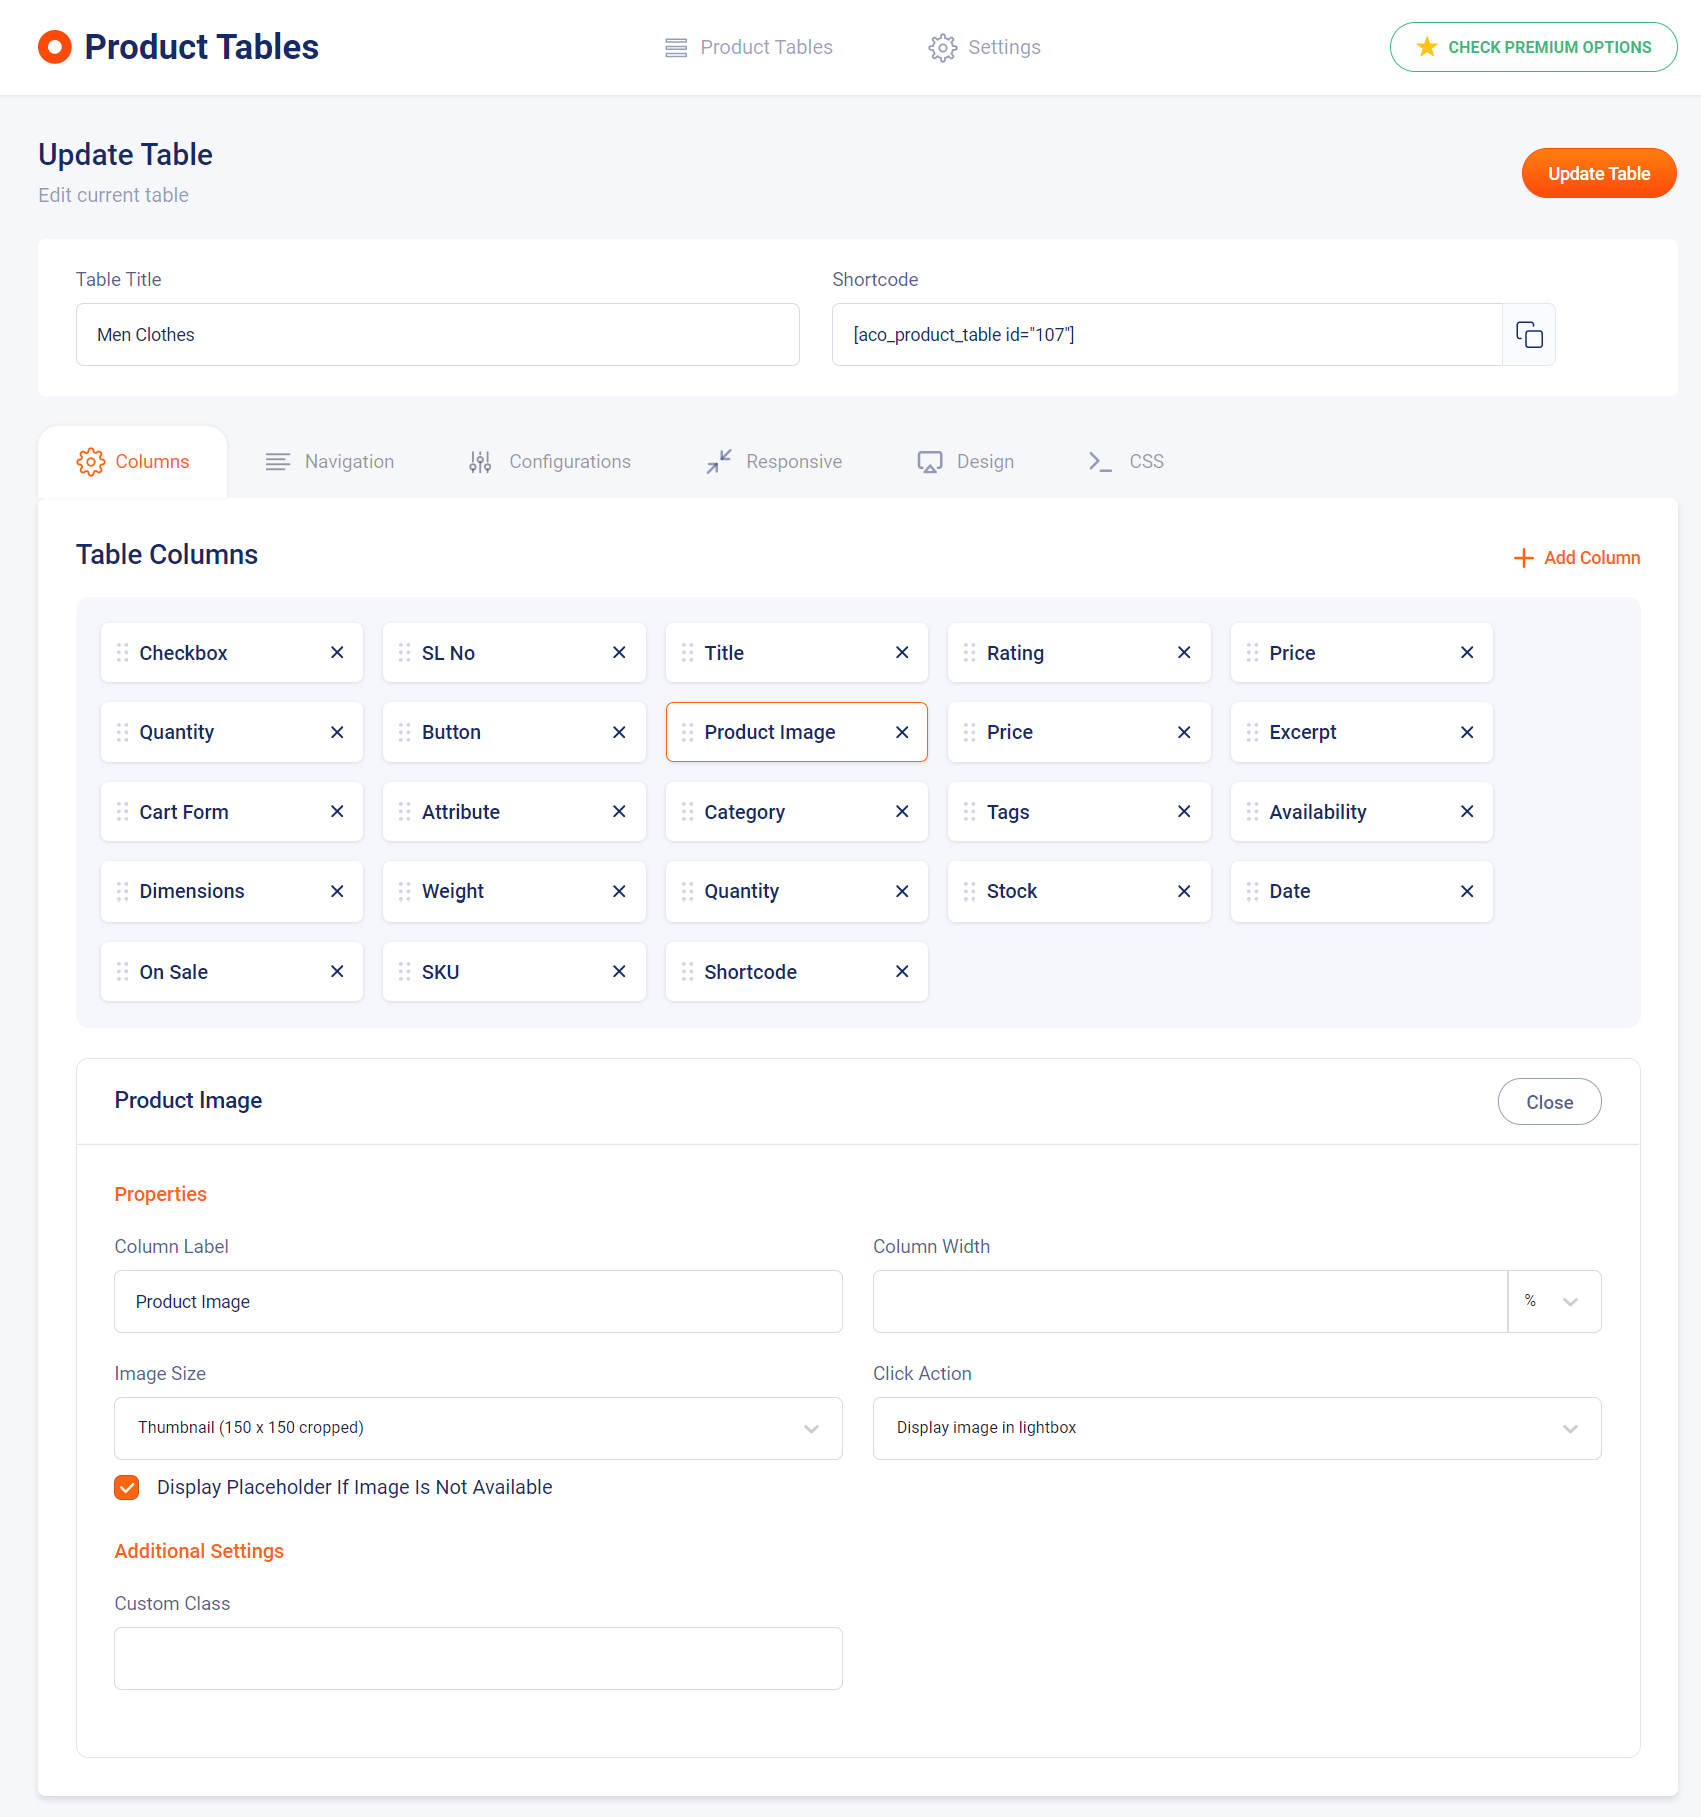Open the Image Size dropdown

tap(478, 1428)
